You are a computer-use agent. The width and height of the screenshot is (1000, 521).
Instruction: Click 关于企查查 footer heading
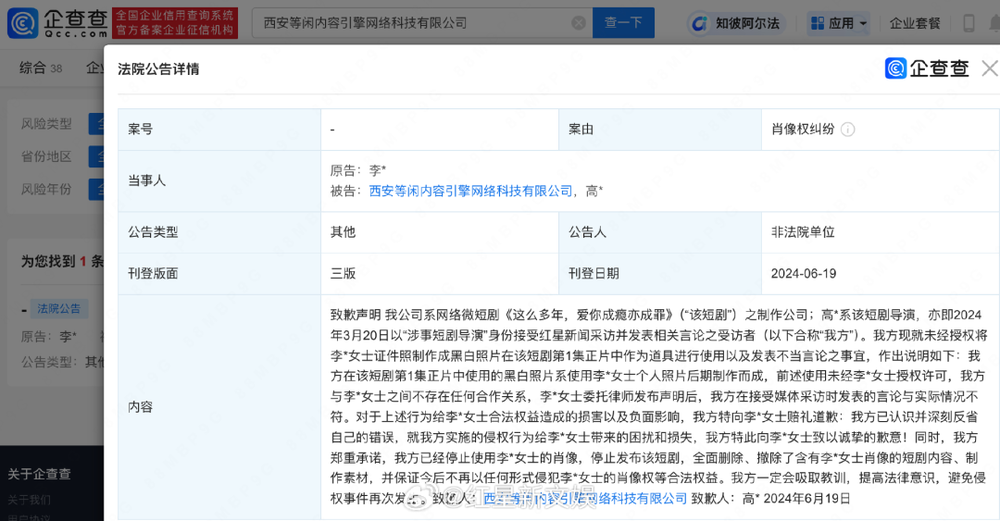tap(40, 474)
